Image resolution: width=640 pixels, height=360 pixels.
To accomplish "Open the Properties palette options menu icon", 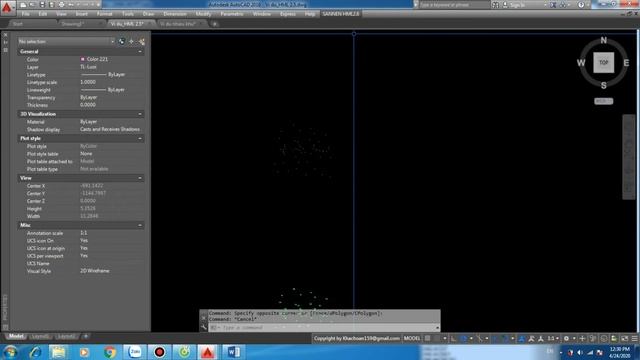I will click(5, 50).
